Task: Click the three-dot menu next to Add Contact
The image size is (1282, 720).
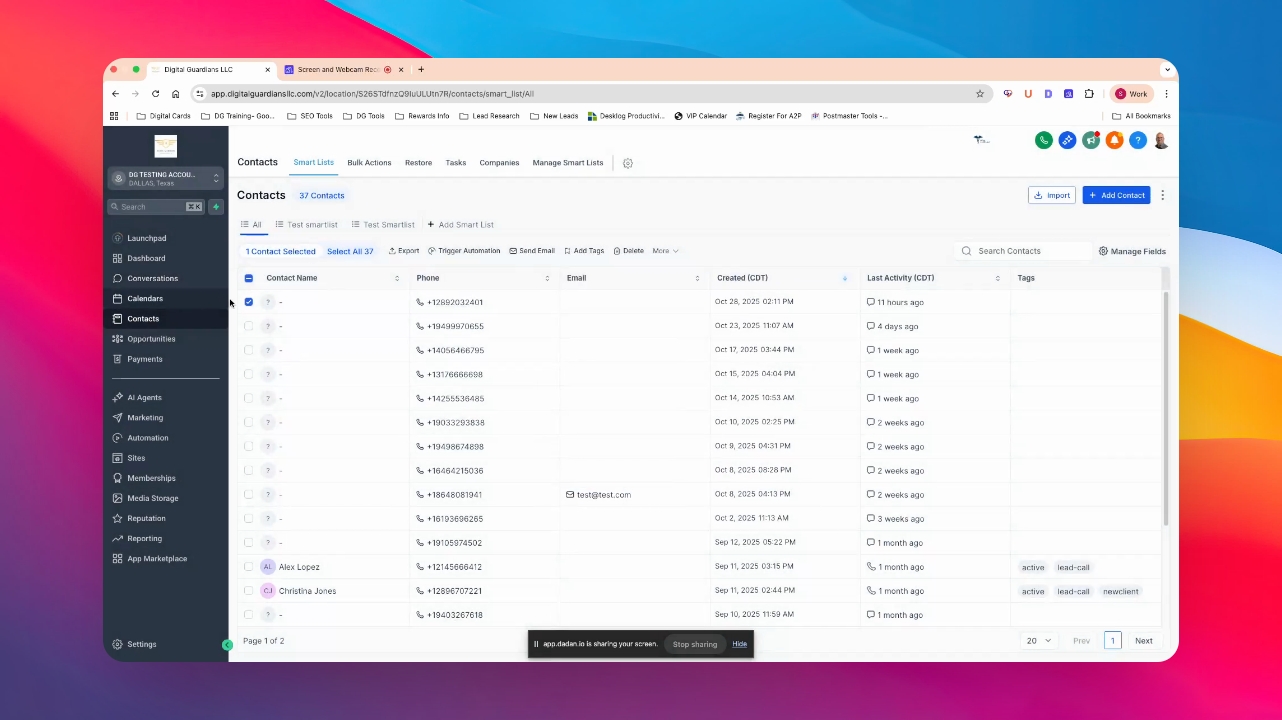Action: (1162, 195)
